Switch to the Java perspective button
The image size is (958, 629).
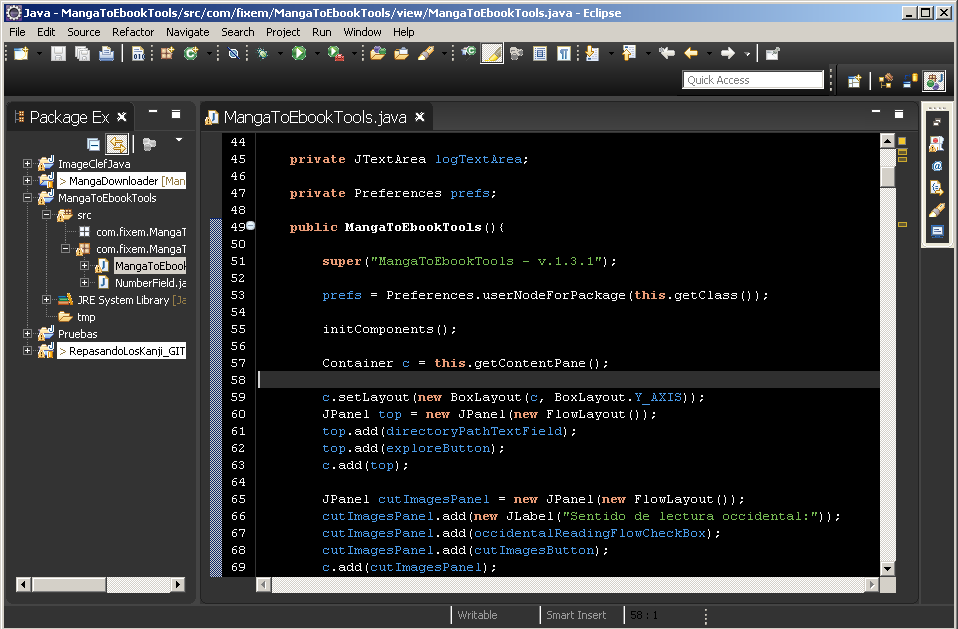(934, 81)
